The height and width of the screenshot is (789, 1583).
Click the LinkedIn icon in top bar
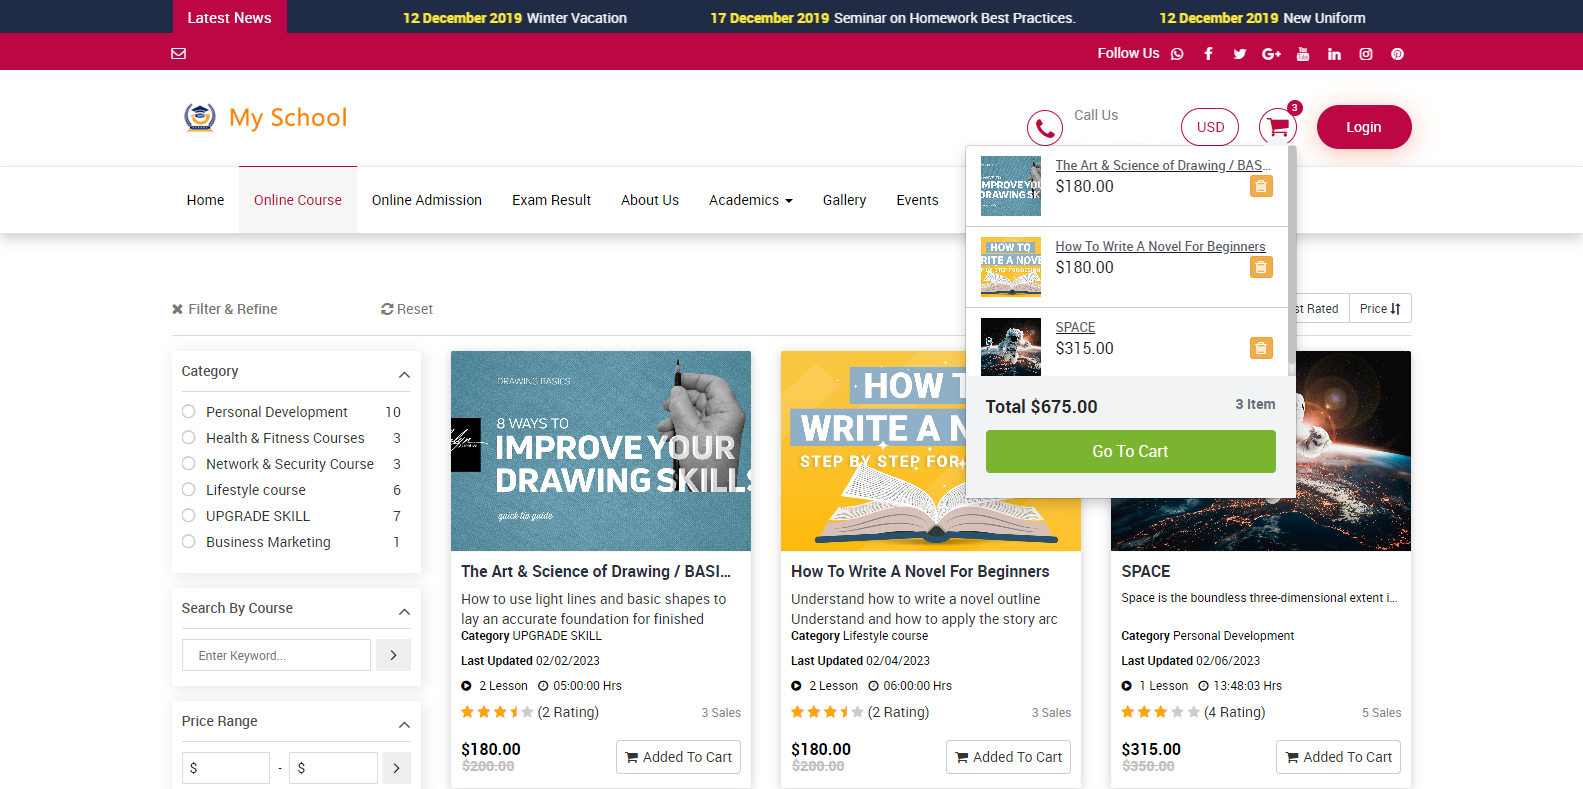pyautogui.click(x=1334, y=54)
